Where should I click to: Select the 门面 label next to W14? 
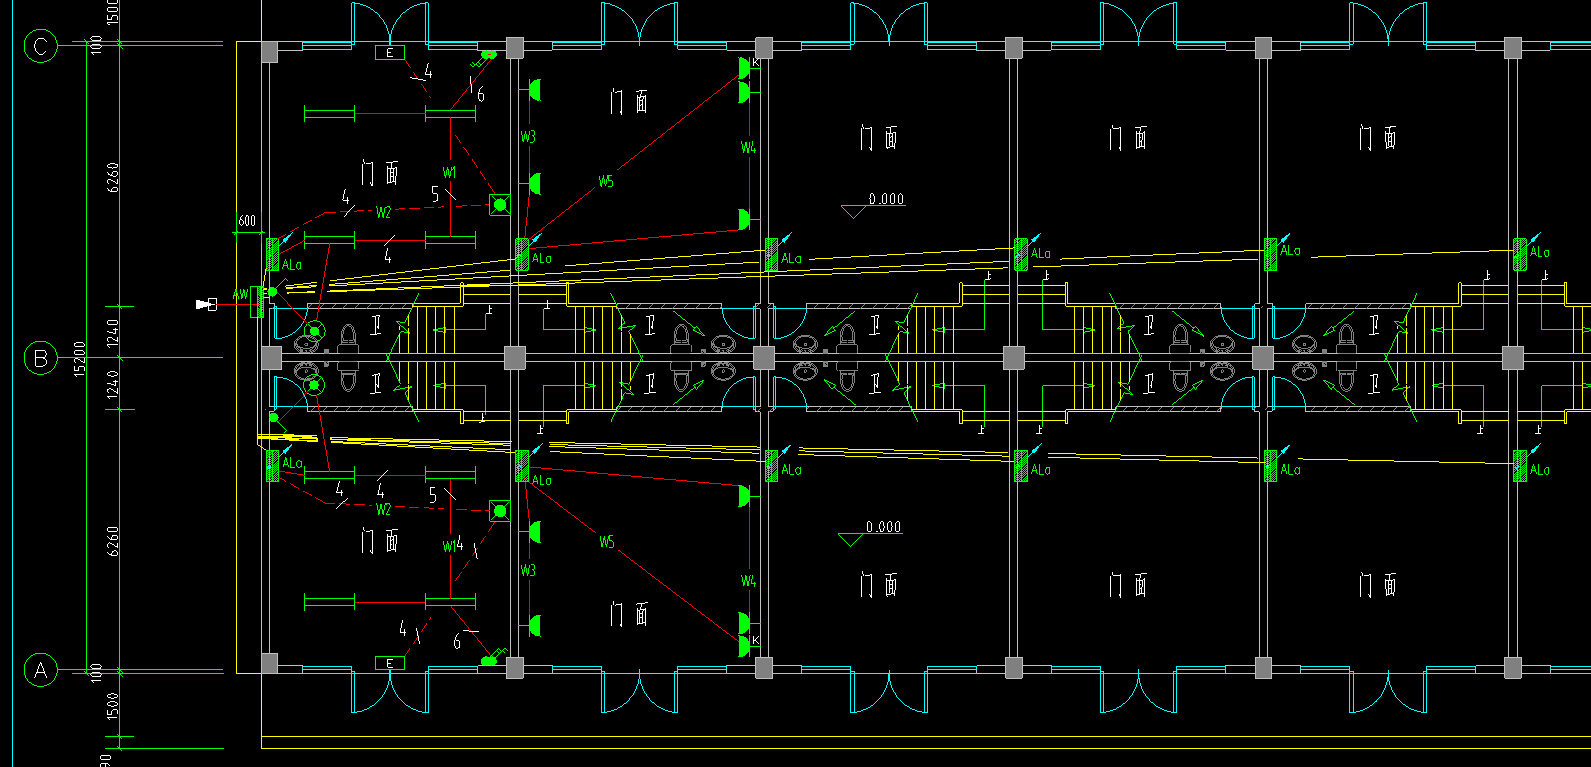coord(380,541)
